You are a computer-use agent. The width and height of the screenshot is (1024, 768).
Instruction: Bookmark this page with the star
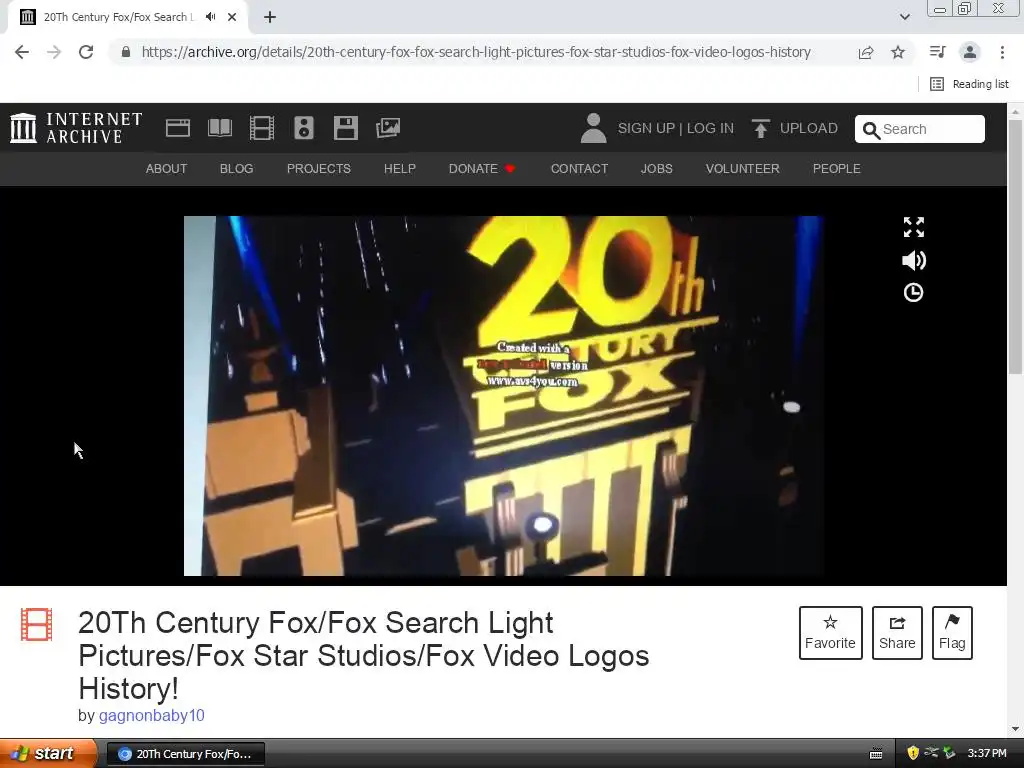click(x=898, y=52)
